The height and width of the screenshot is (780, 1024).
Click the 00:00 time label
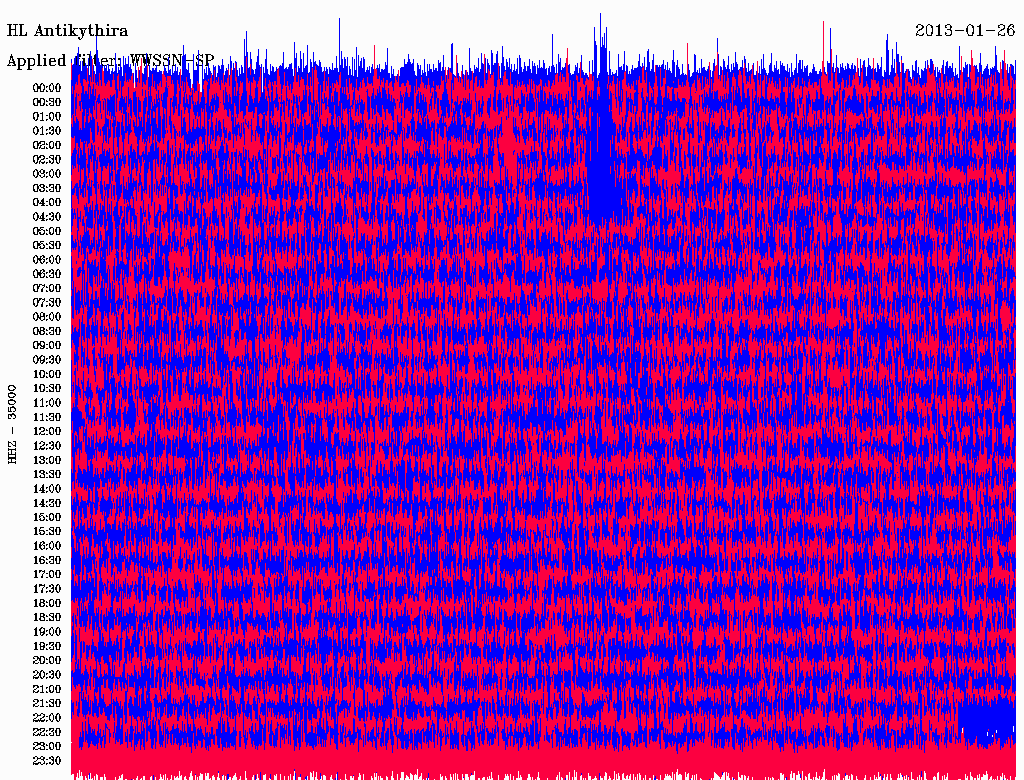coord(47,88)
